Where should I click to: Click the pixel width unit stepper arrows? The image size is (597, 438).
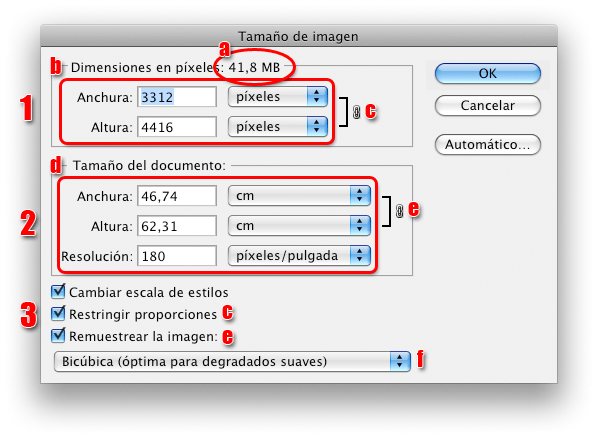317,97
